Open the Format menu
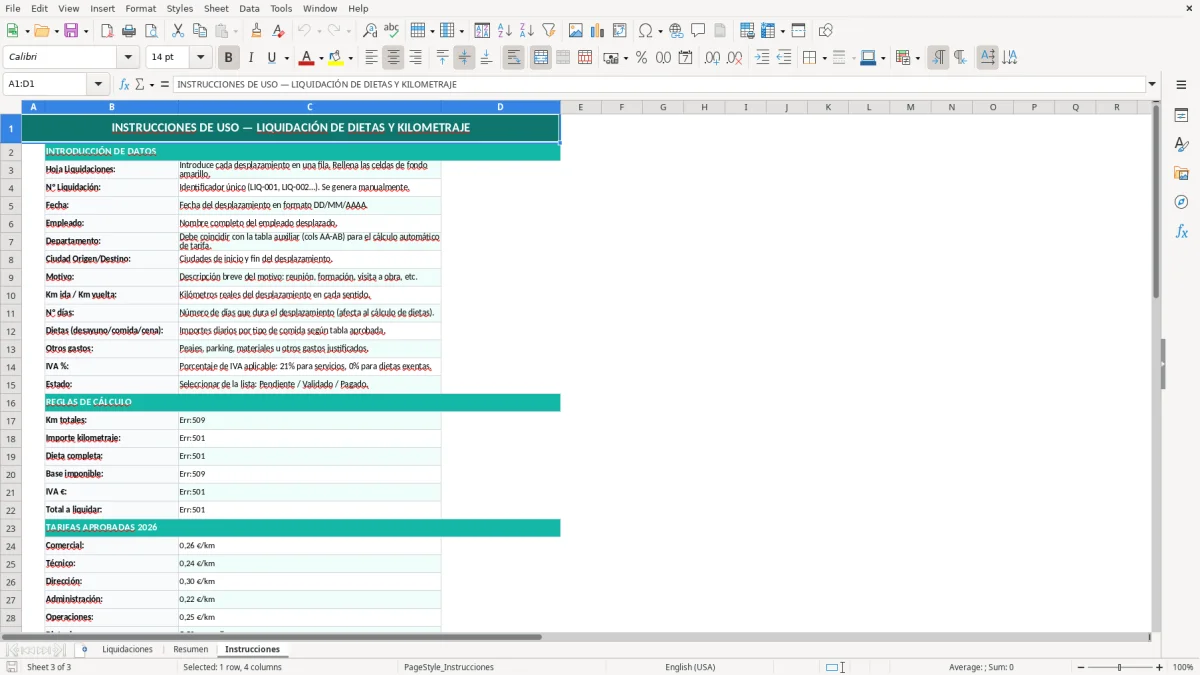 [140, 8]
